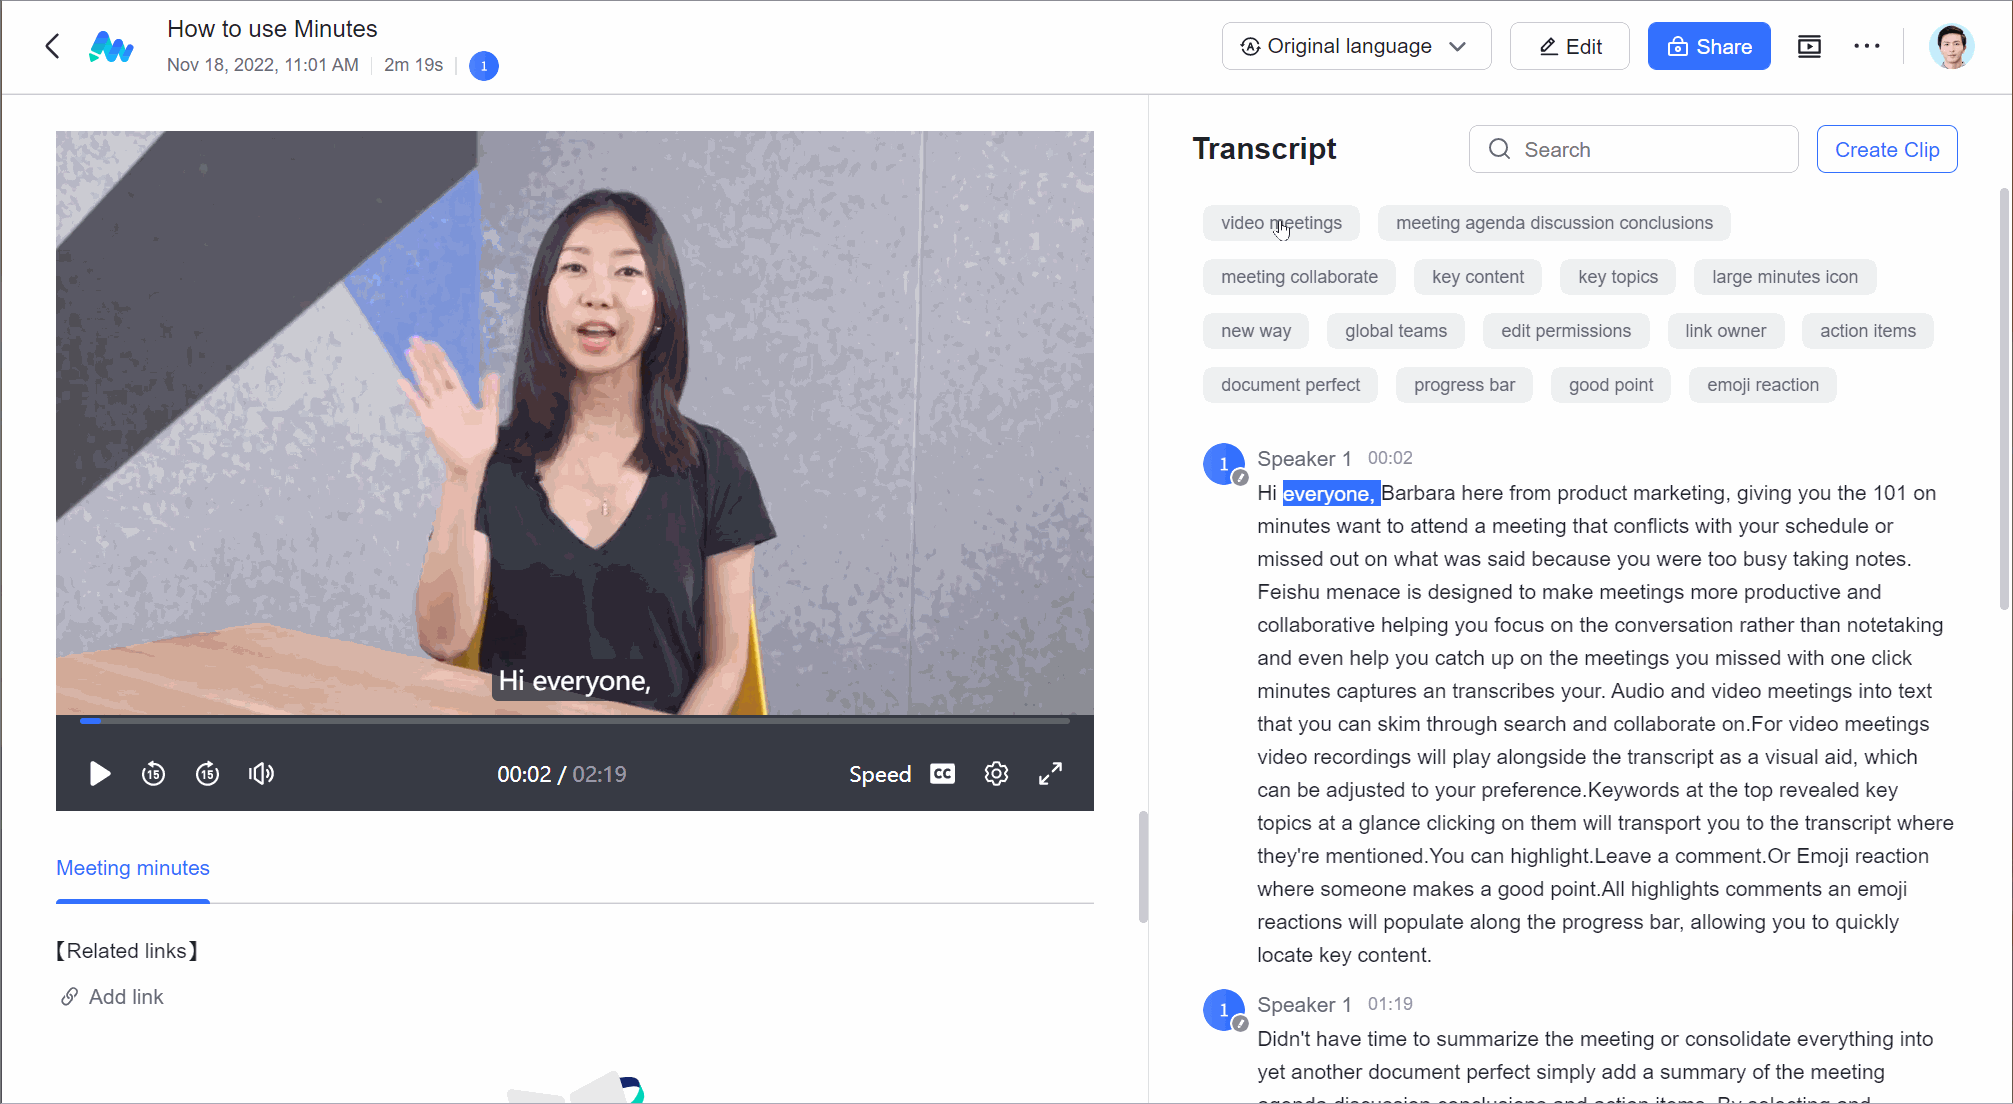Toggle the 'key topics' keyword highlight
The image size is (2013, 1104).
[x=1617, y=277]
